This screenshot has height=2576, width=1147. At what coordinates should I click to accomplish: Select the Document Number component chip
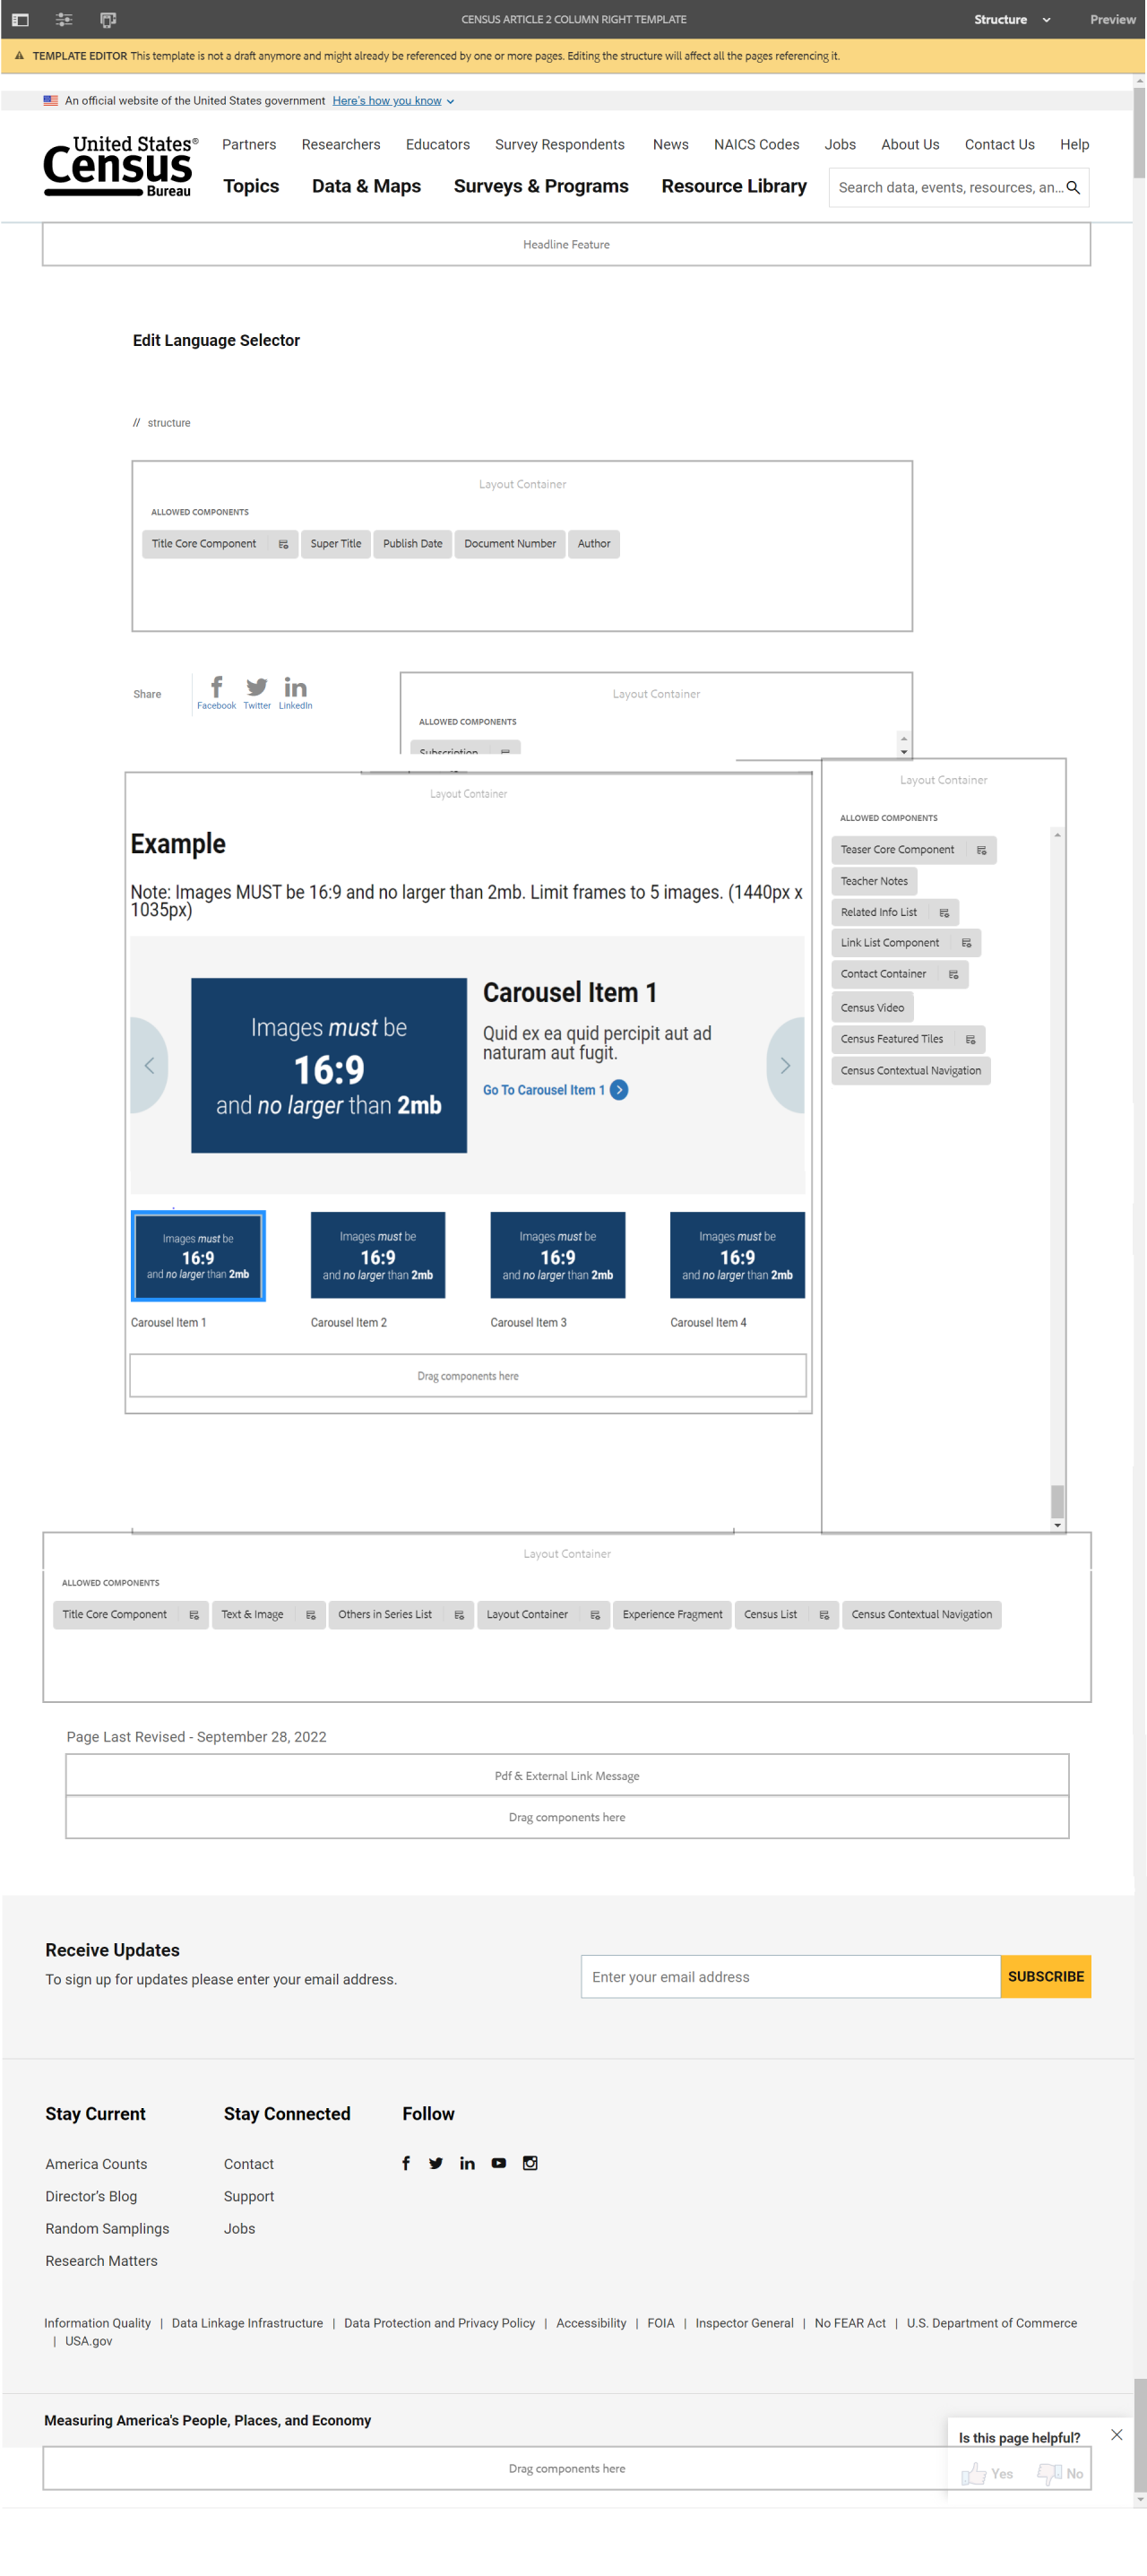click(510, 544)
